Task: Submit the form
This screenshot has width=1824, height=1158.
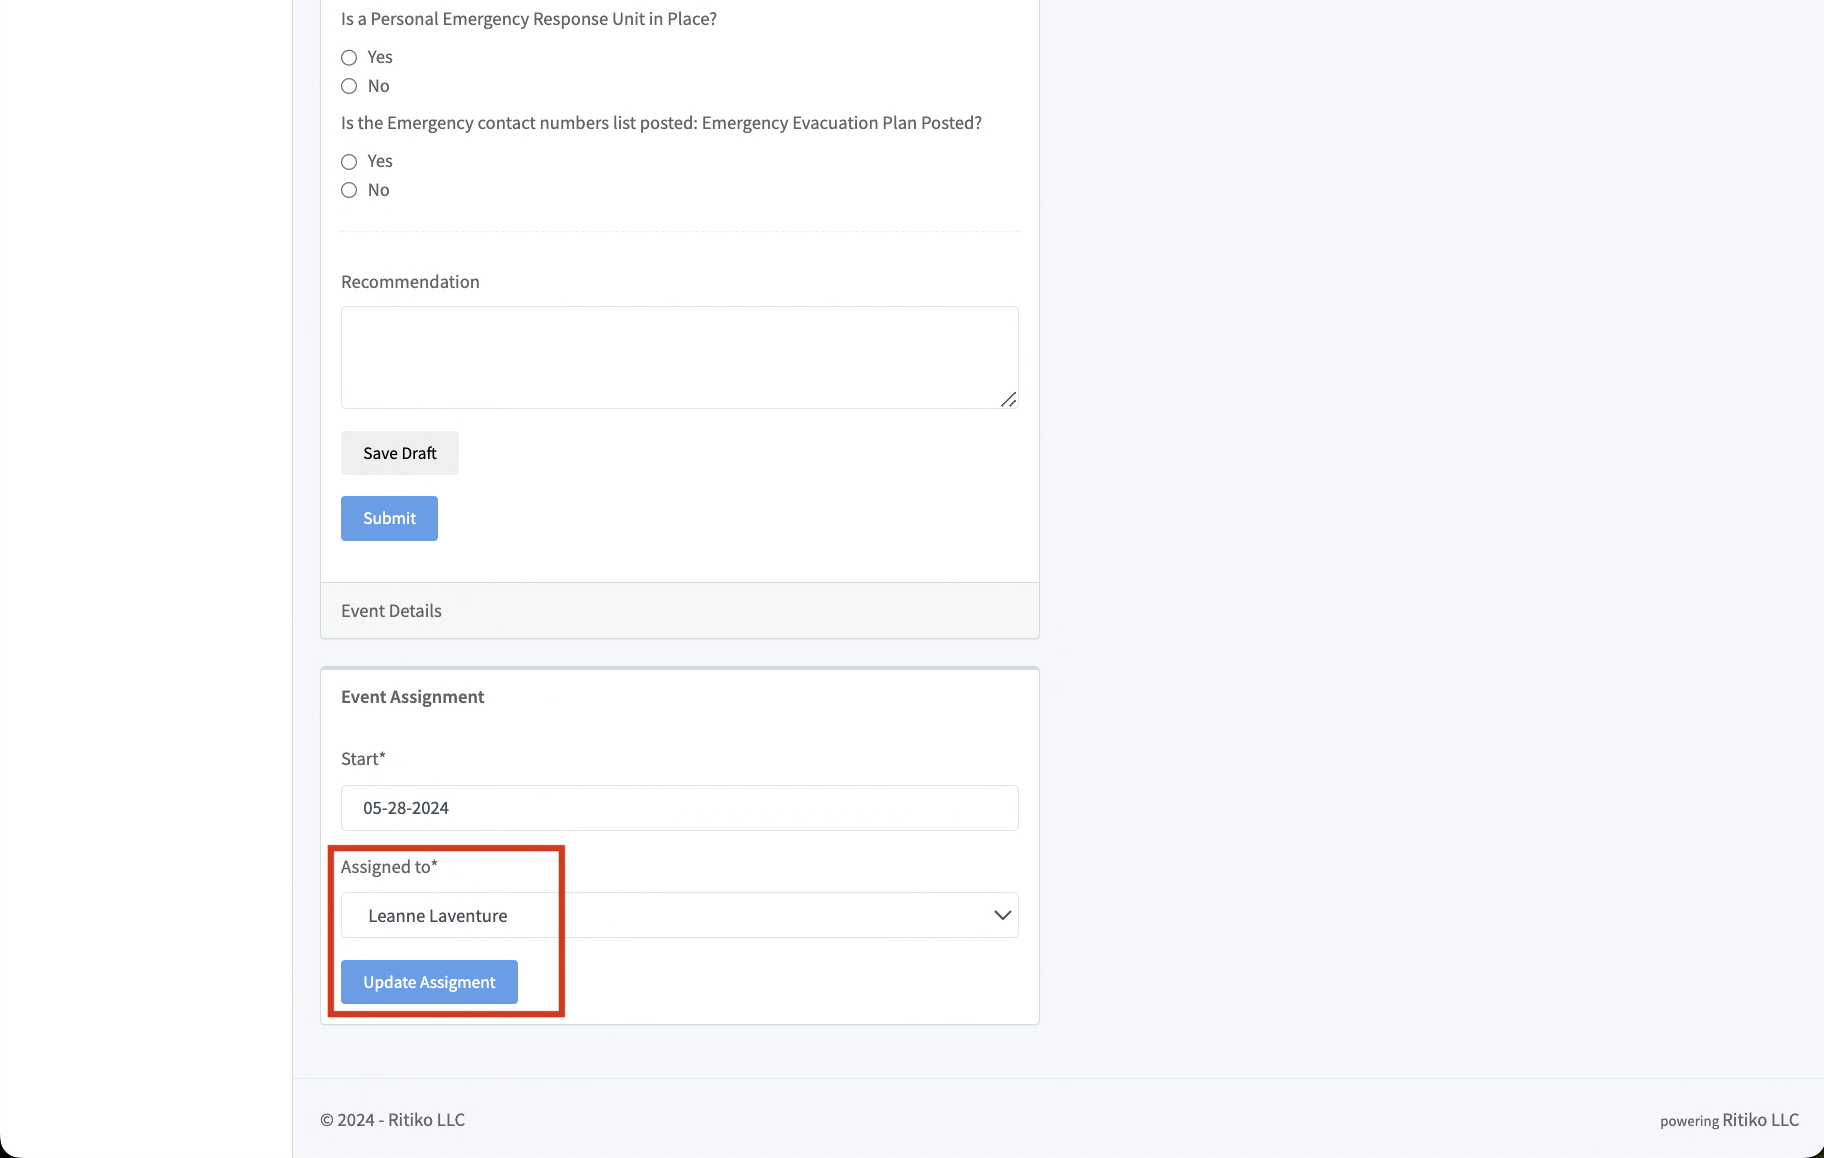Action: tap(389, 518)
